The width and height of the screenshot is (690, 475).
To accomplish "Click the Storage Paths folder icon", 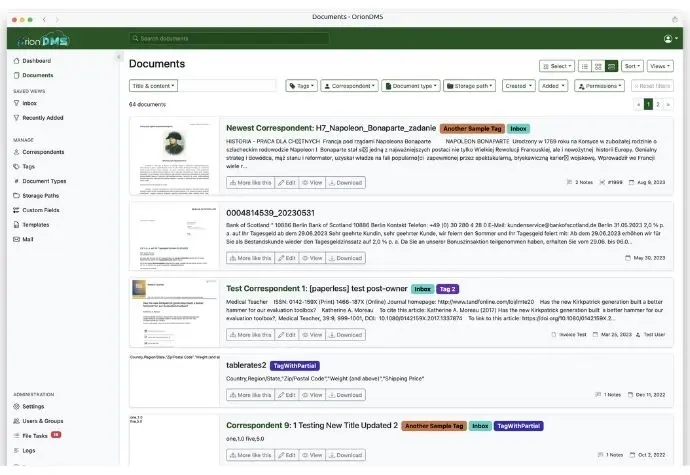I will pos(16,195).
